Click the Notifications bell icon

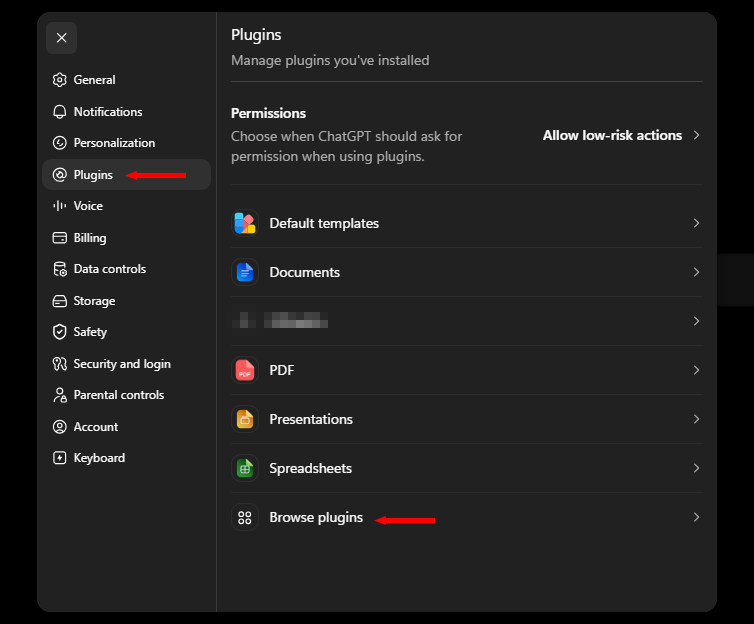coord(60,112)
